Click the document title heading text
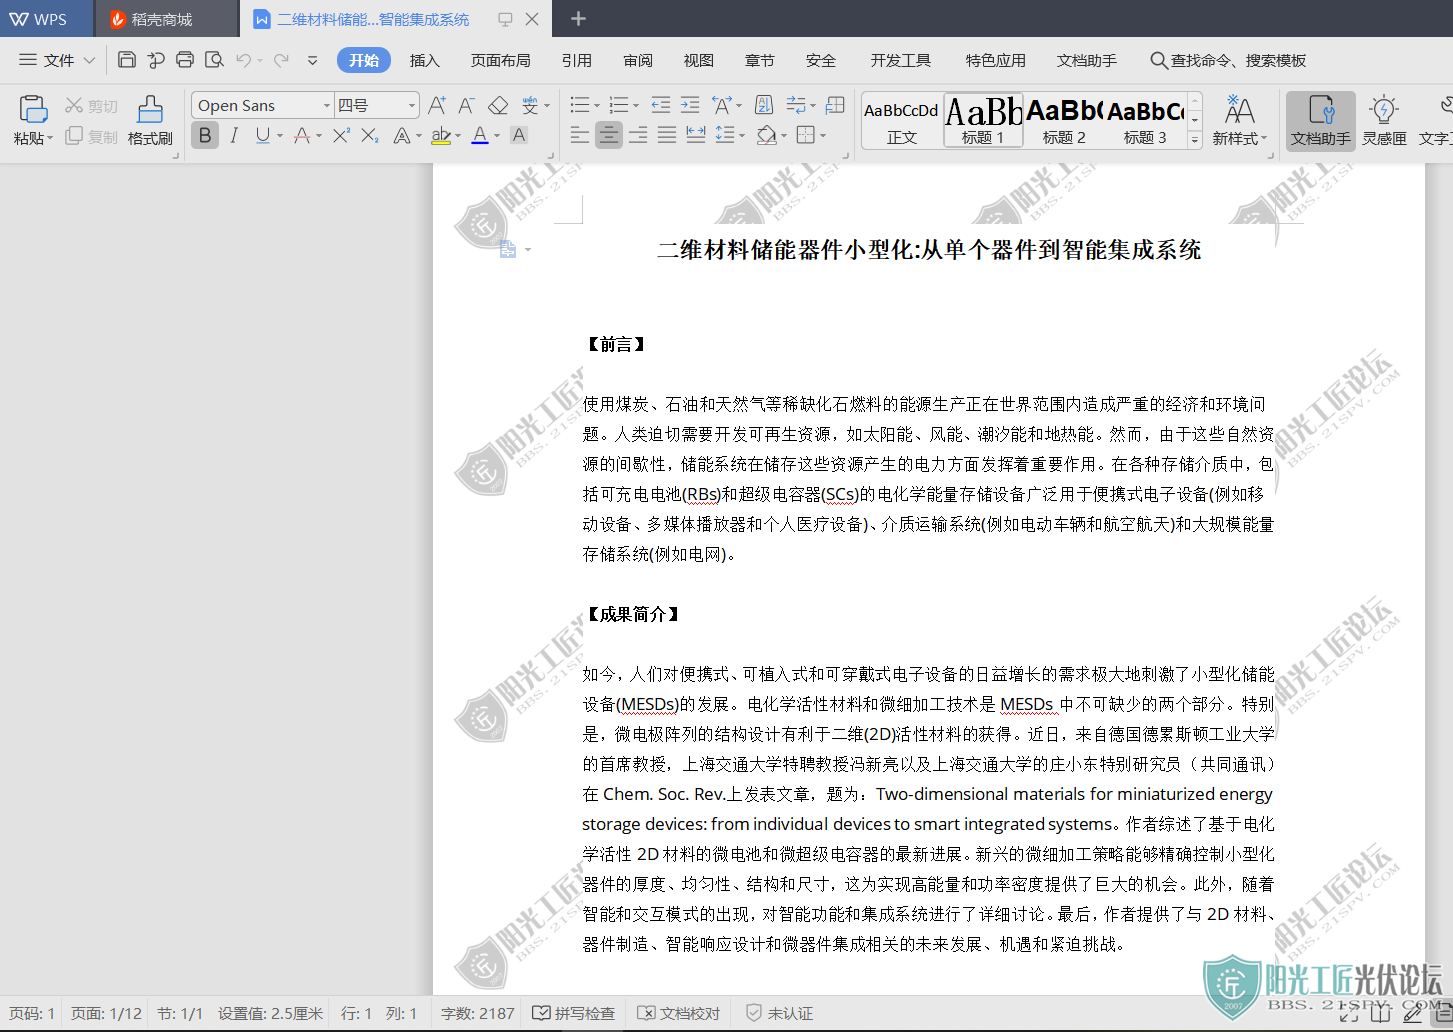 coord(929,250)
